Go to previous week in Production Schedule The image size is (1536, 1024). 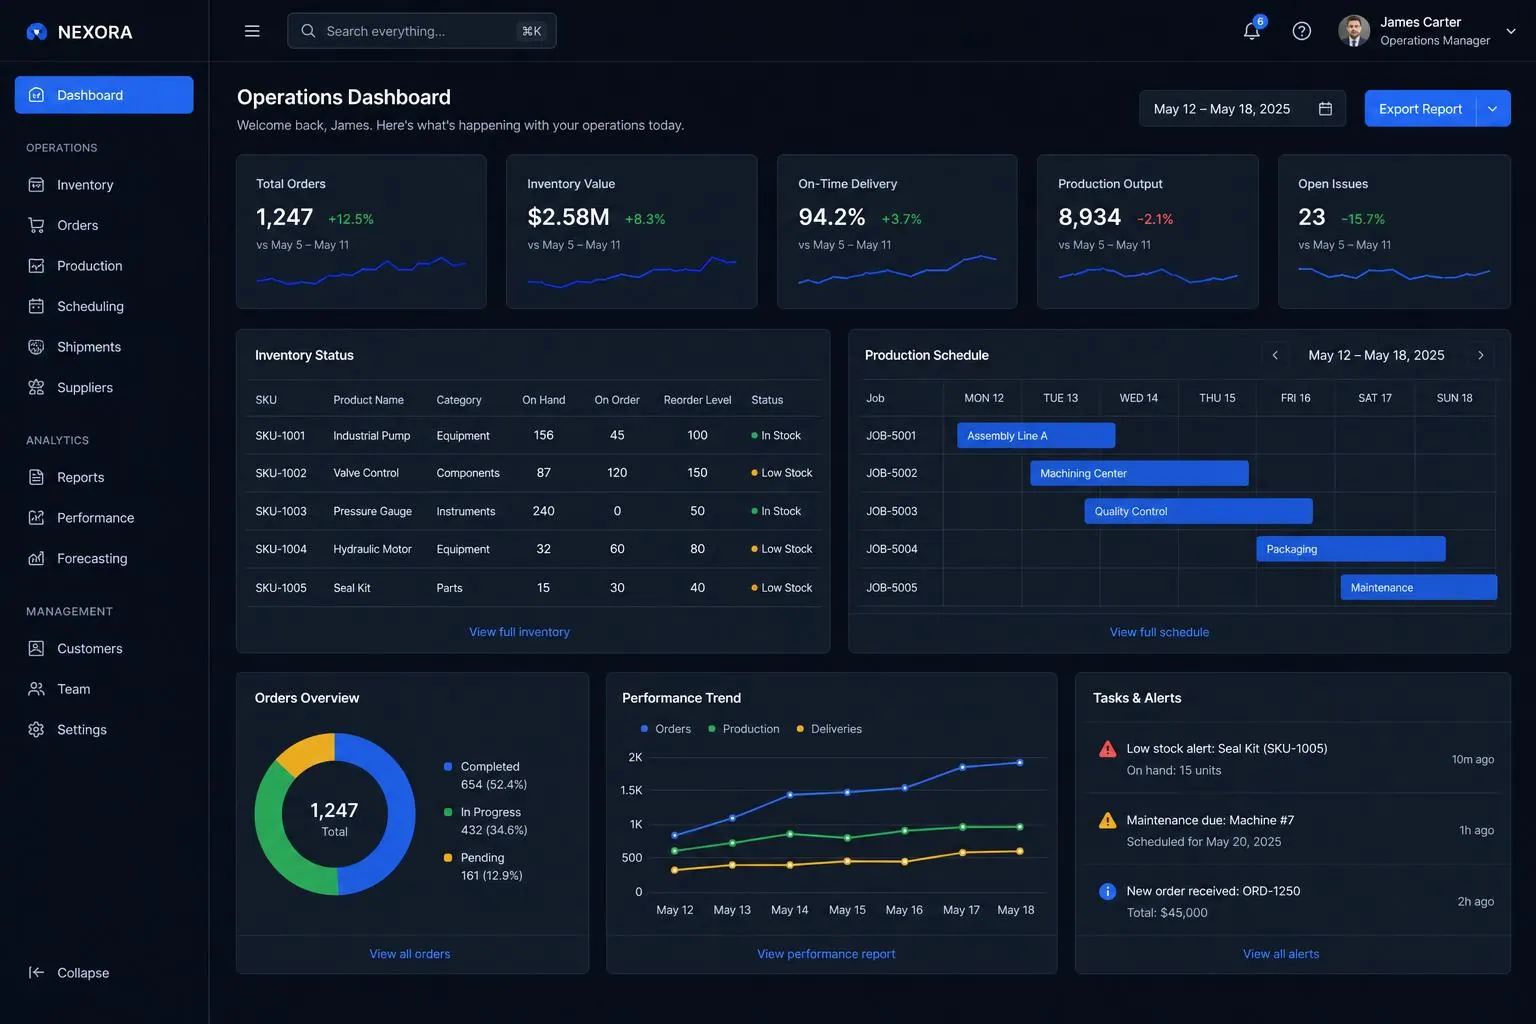1275,355
